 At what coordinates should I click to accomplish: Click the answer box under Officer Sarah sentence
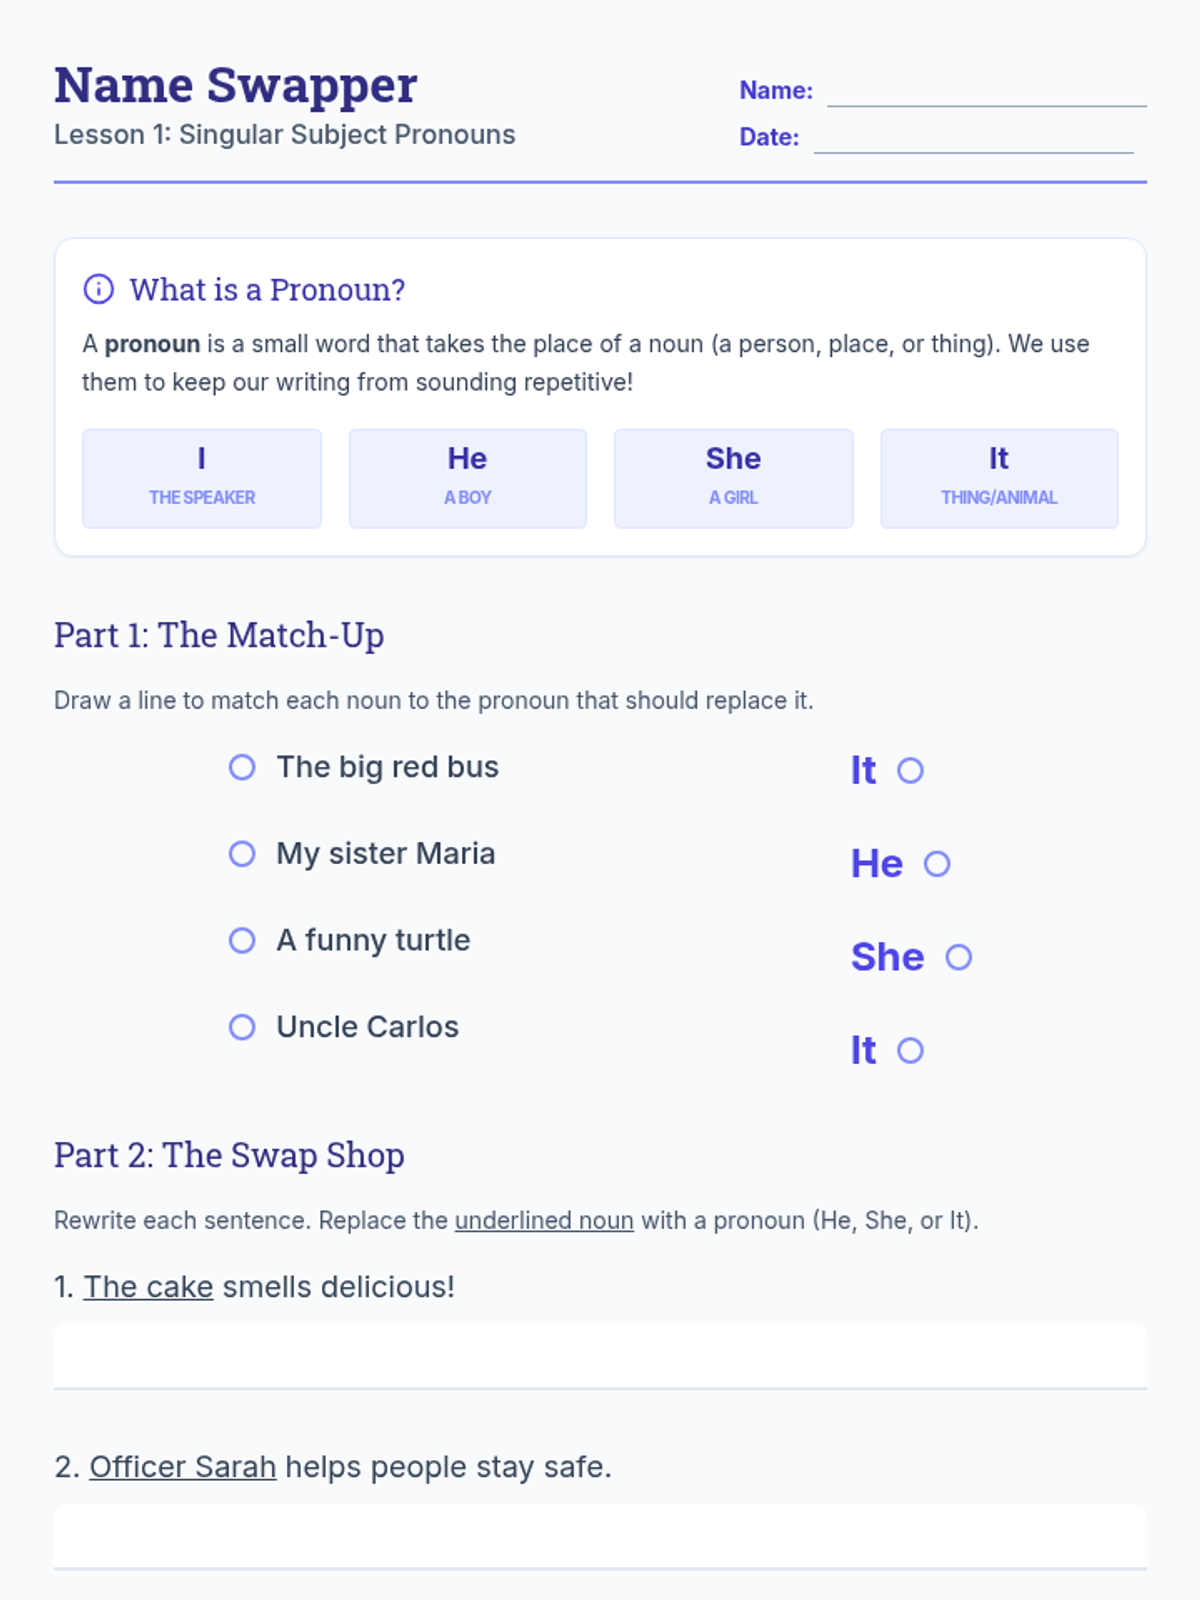(x=600, y=1537)
